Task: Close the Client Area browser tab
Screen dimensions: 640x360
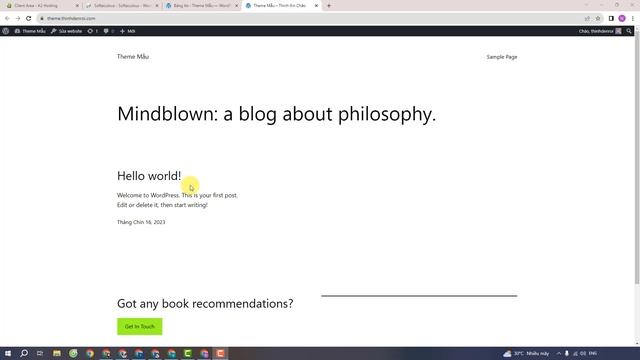Action: point(77,6)
